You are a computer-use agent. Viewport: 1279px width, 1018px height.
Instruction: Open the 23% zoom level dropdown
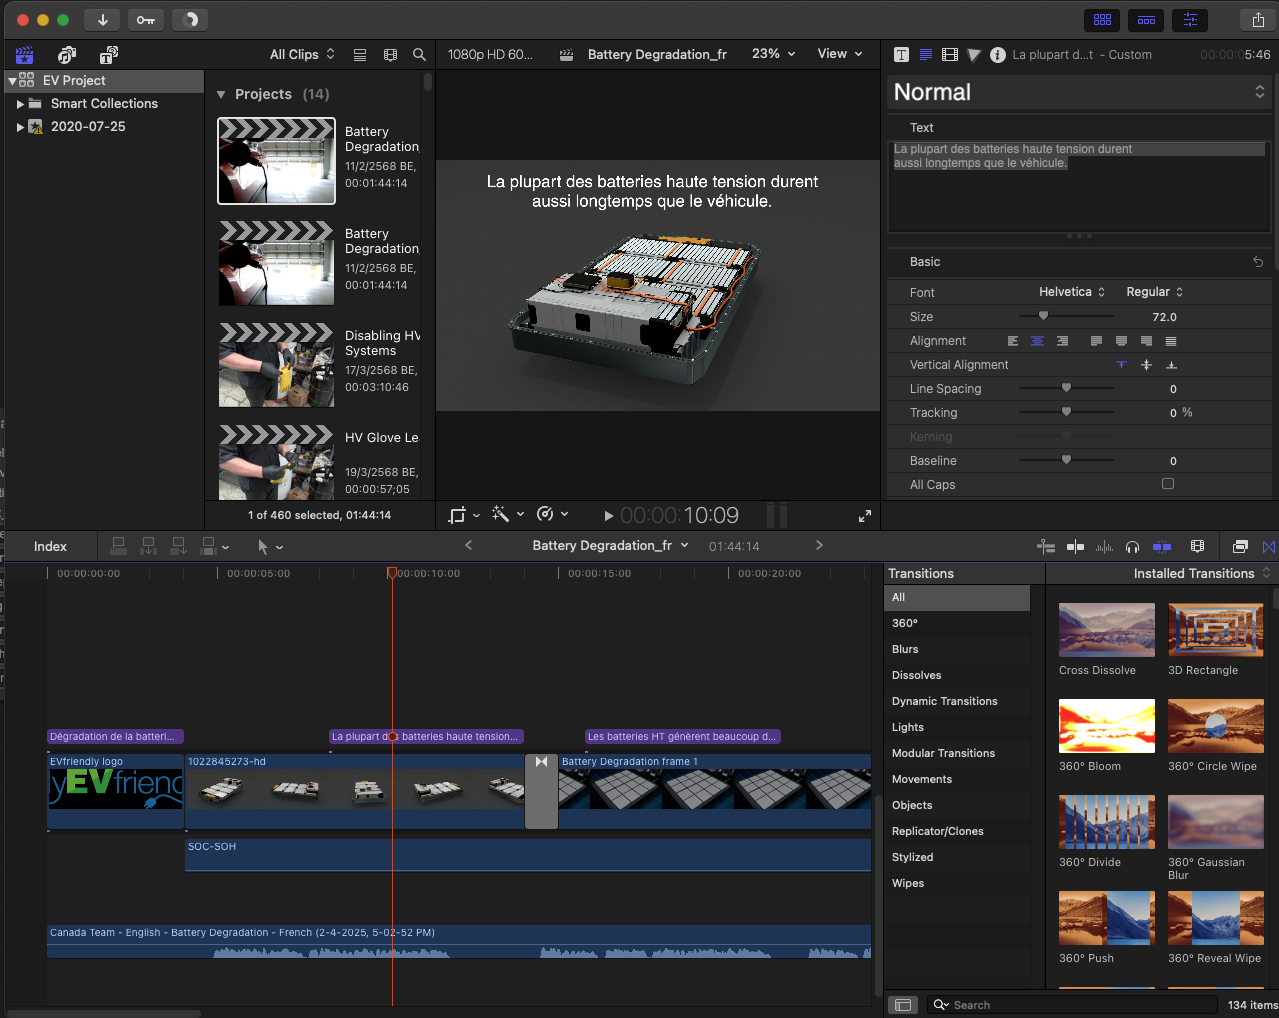point(773,54)
